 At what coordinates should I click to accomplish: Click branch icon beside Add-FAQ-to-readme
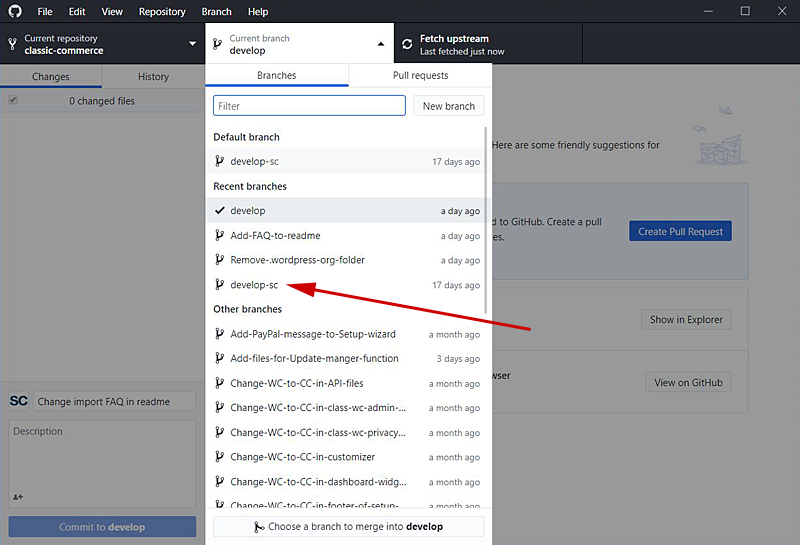pos(219,235)
